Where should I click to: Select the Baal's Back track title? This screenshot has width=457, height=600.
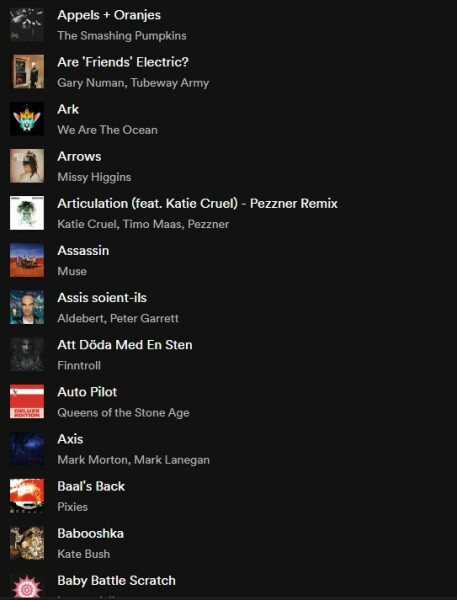tap(91, 486)
